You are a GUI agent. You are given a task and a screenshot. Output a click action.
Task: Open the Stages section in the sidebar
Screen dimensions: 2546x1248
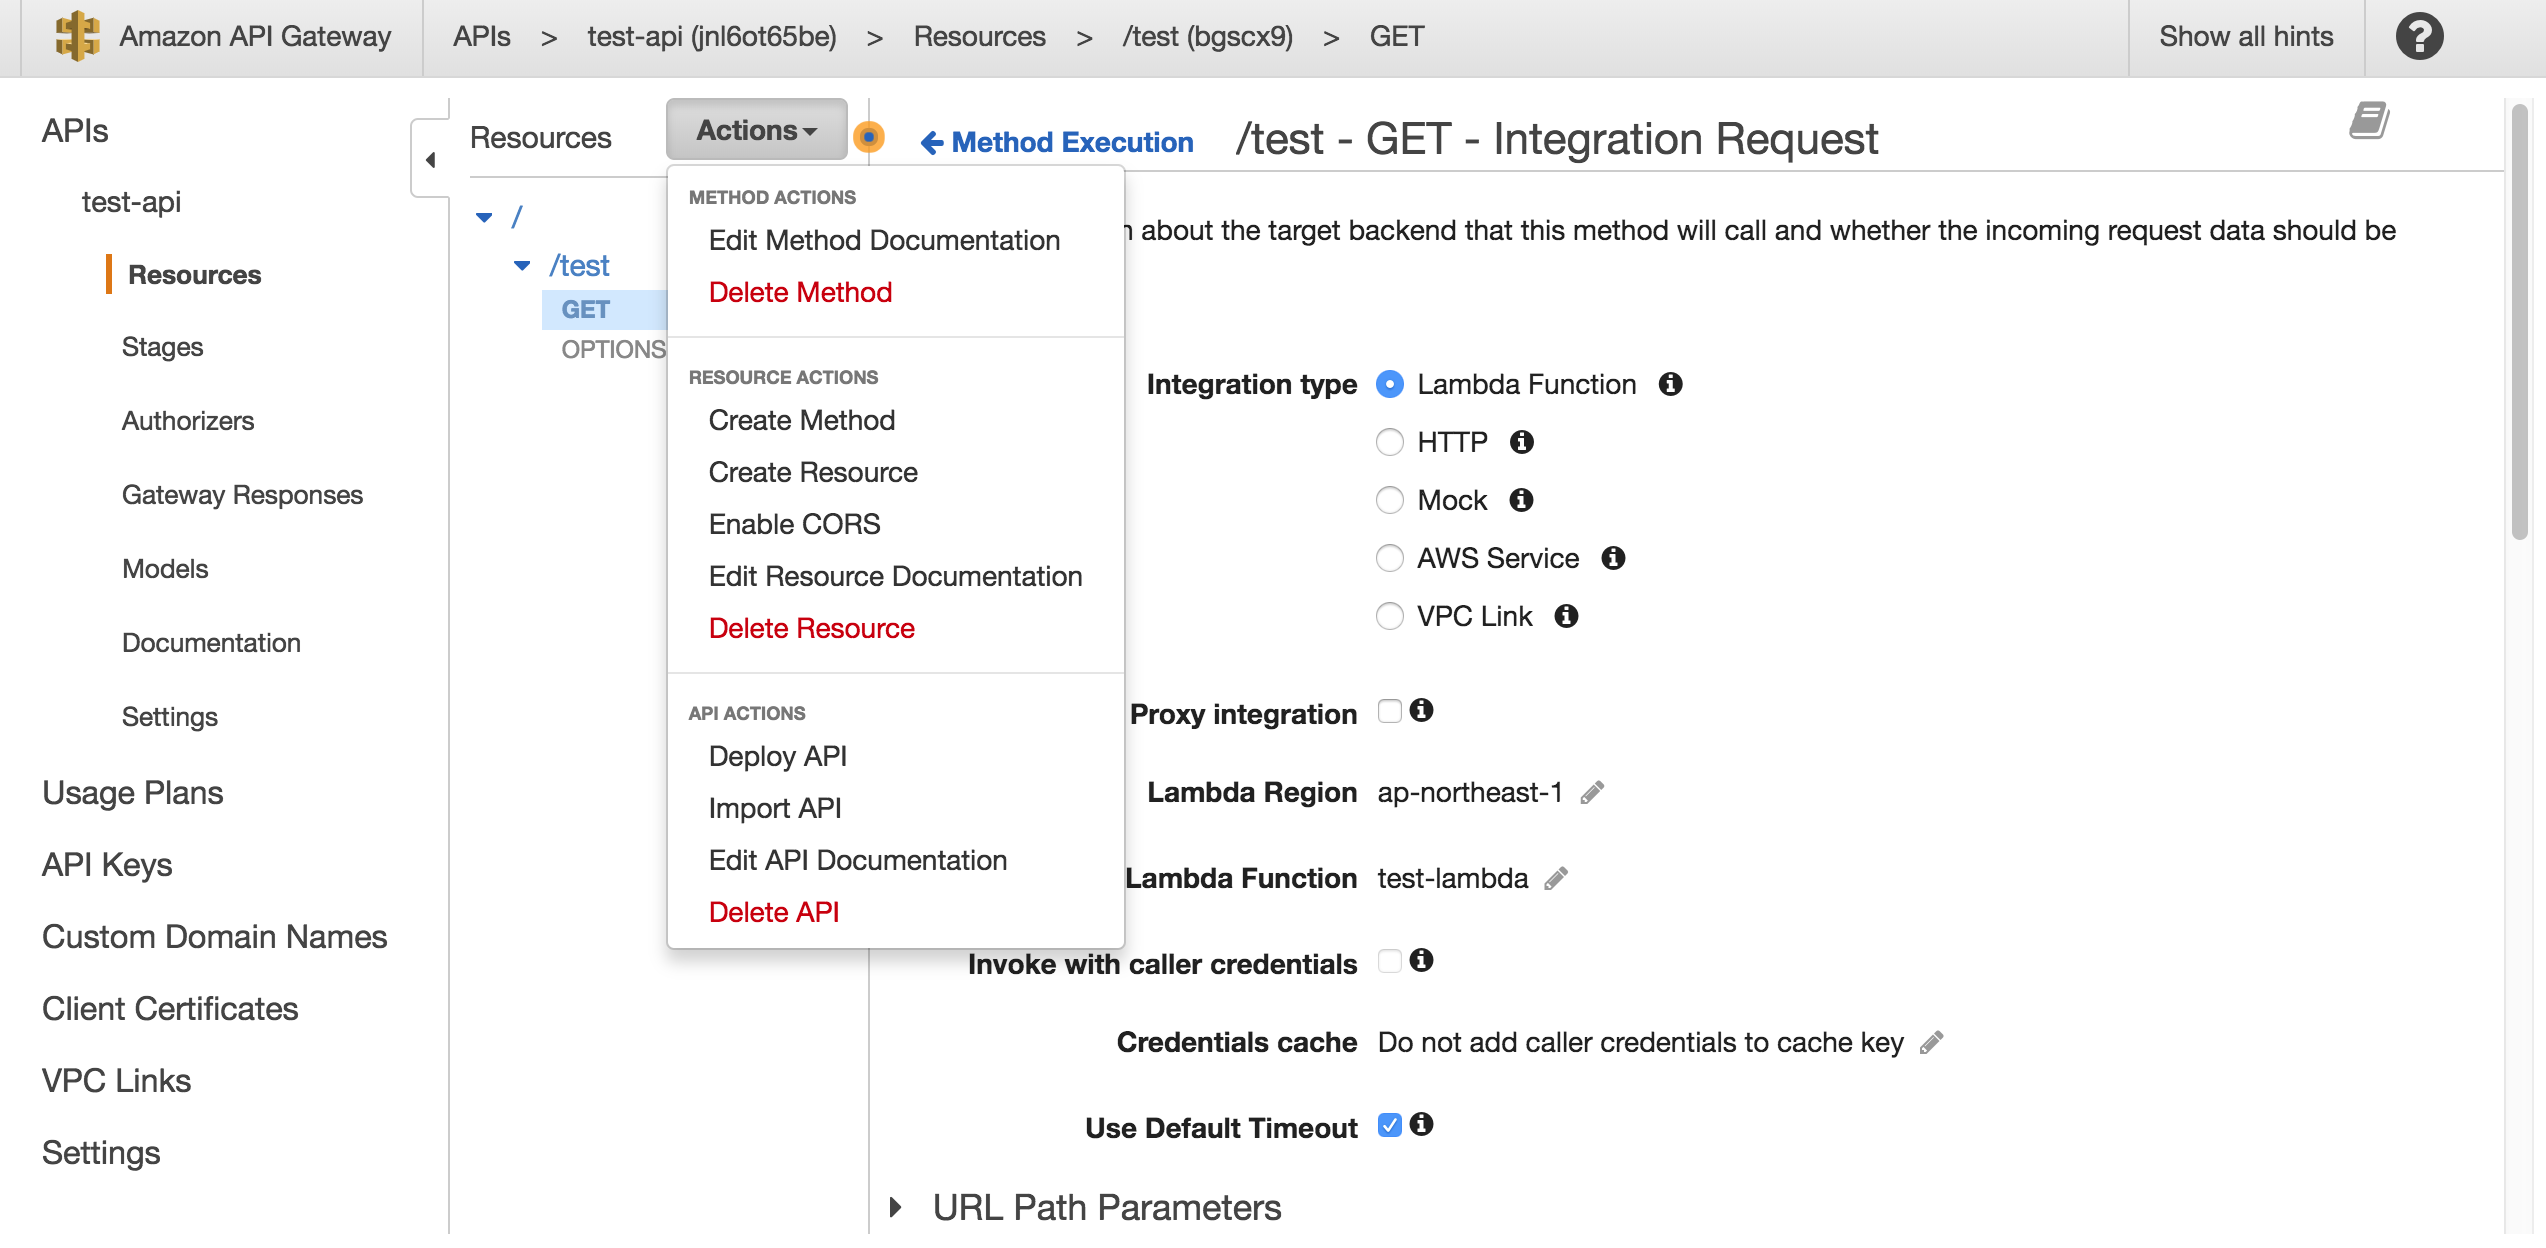161,347
